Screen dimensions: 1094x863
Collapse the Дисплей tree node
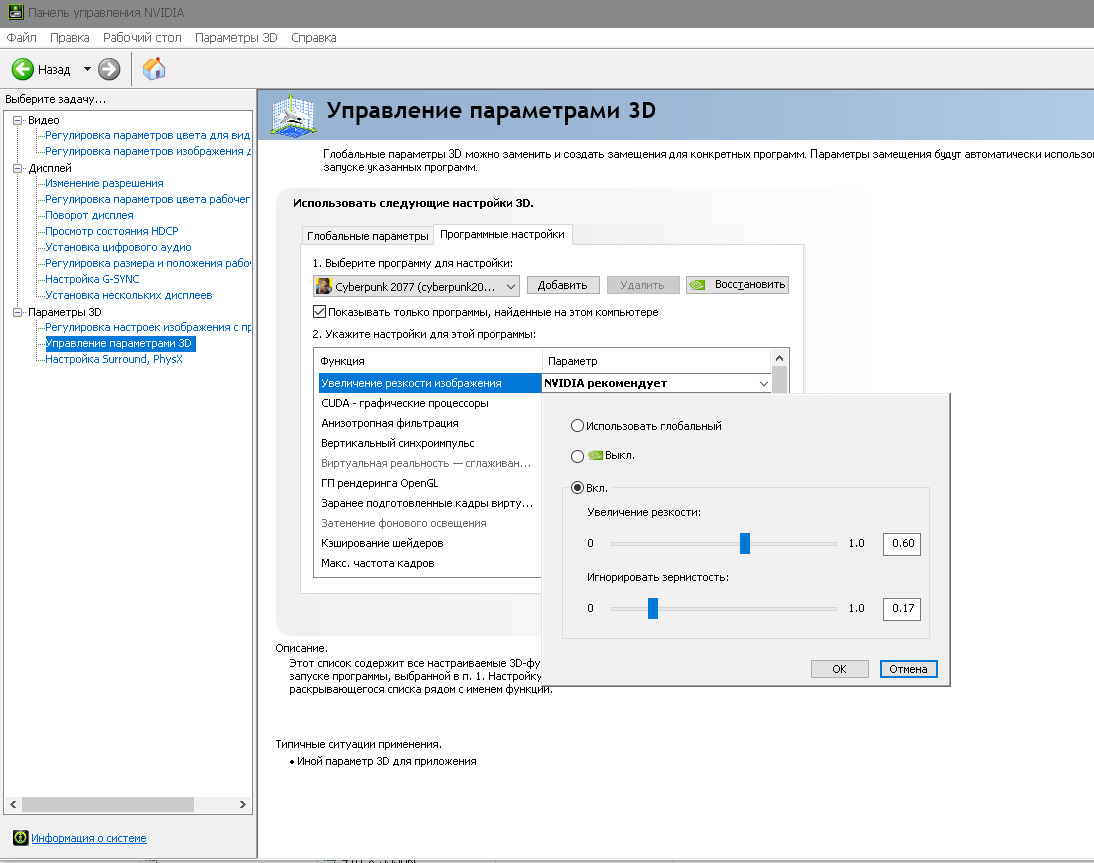[x=18, y=168]
